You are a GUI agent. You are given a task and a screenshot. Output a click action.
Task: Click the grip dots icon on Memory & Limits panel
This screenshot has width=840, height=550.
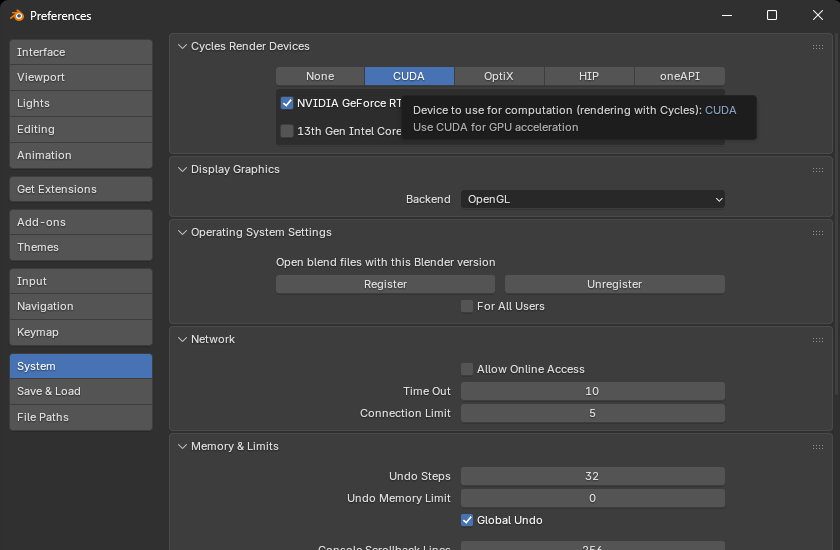(818, 447)
